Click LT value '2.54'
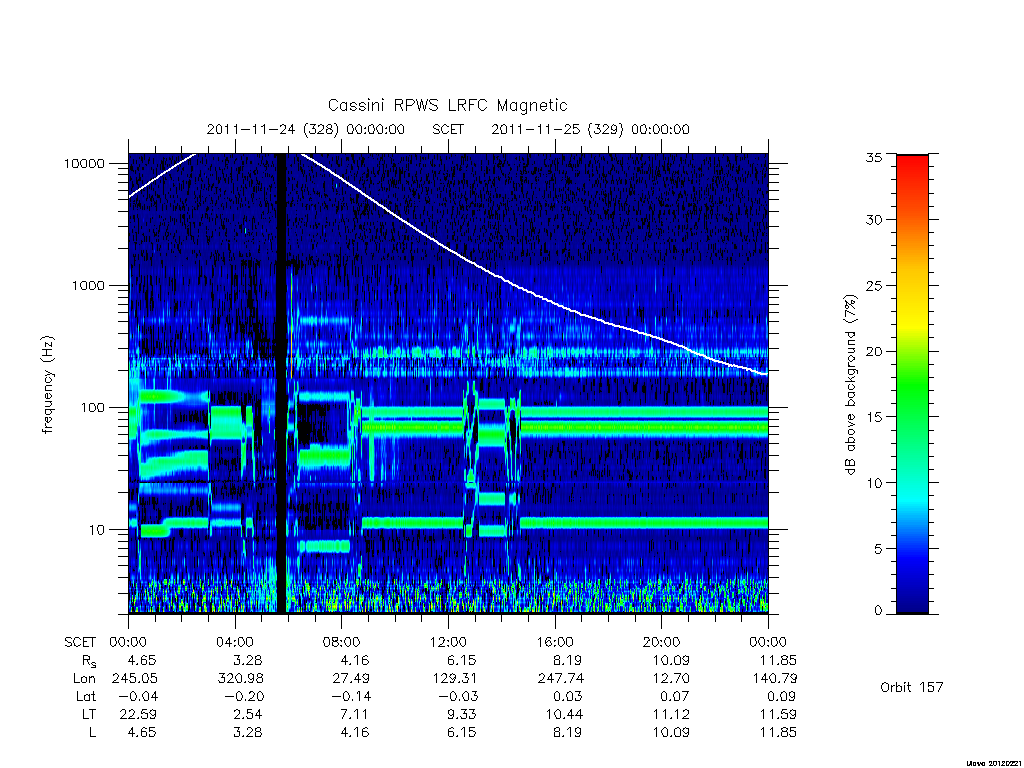The height and width of the screenshot is (768, 1024). click(248, 714)
